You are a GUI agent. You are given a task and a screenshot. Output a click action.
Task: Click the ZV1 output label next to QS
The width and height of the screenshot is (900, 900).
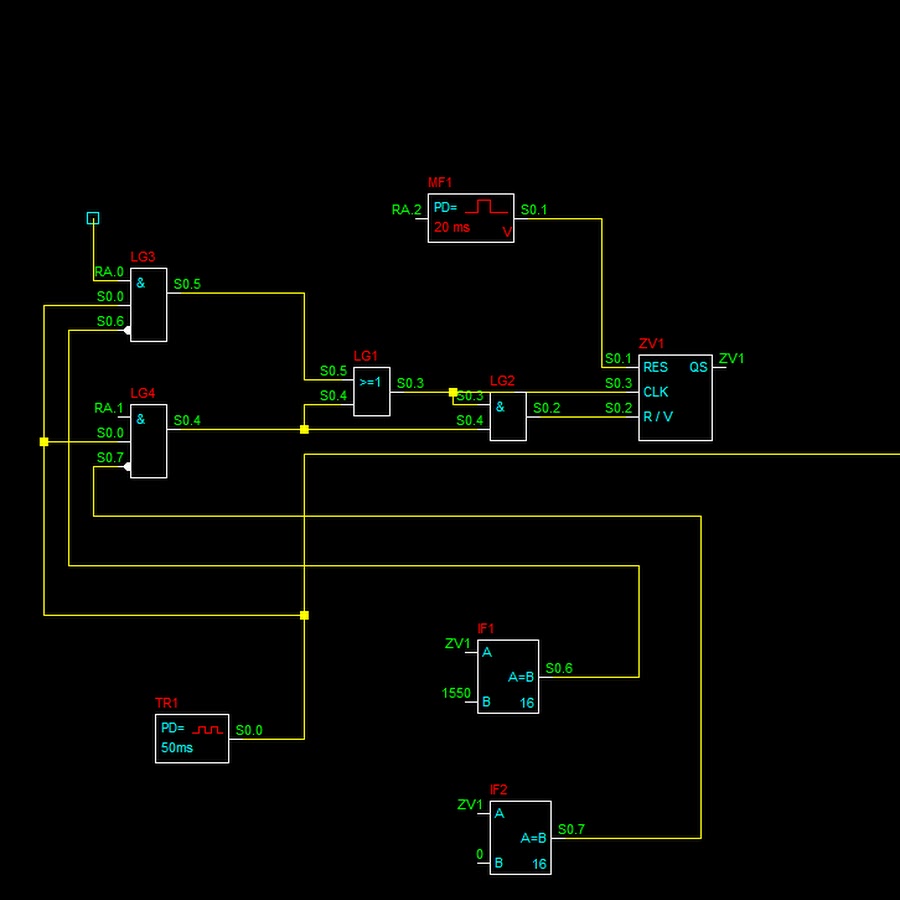tap(732, 359)
